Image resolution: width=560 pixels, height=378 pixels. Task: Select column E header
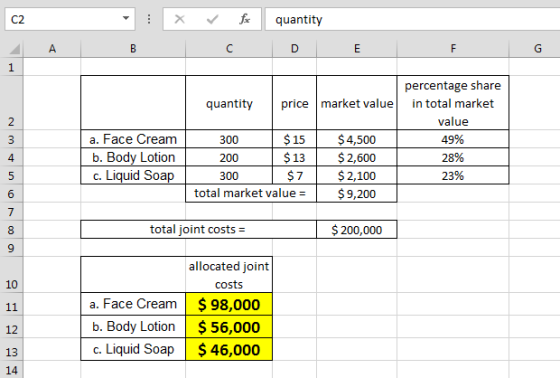[357, 49]
